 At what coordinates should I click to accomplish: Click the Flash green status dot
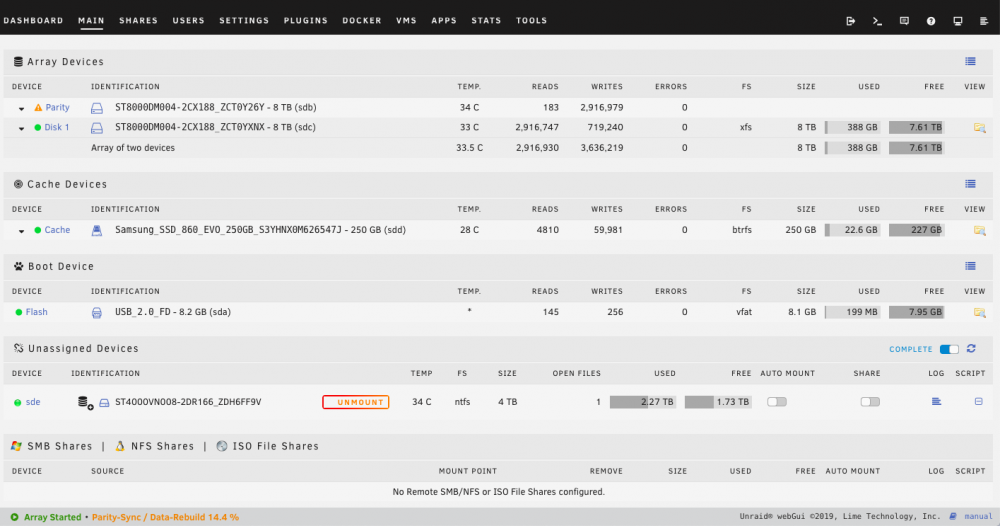(x=18, y=312)
